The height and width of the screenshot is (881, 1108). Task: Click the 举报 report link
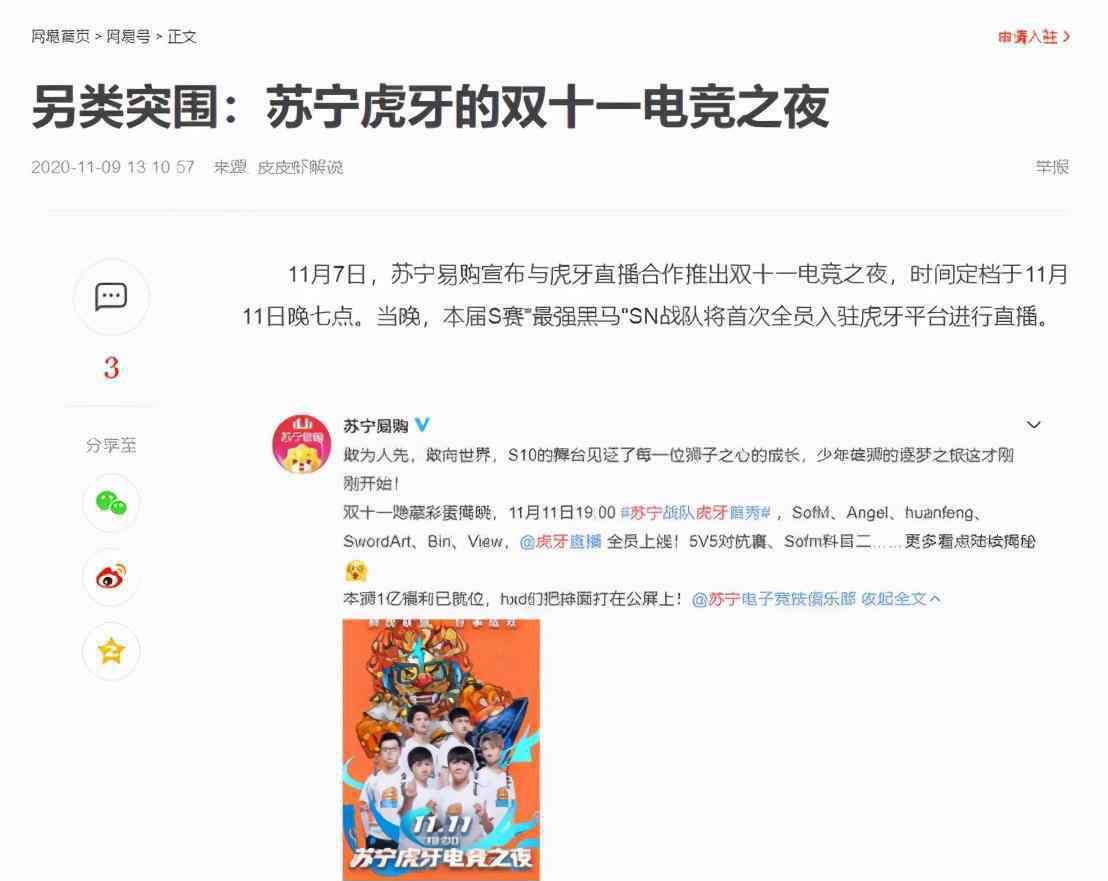pyautogui.click(x=1052, y=167)
